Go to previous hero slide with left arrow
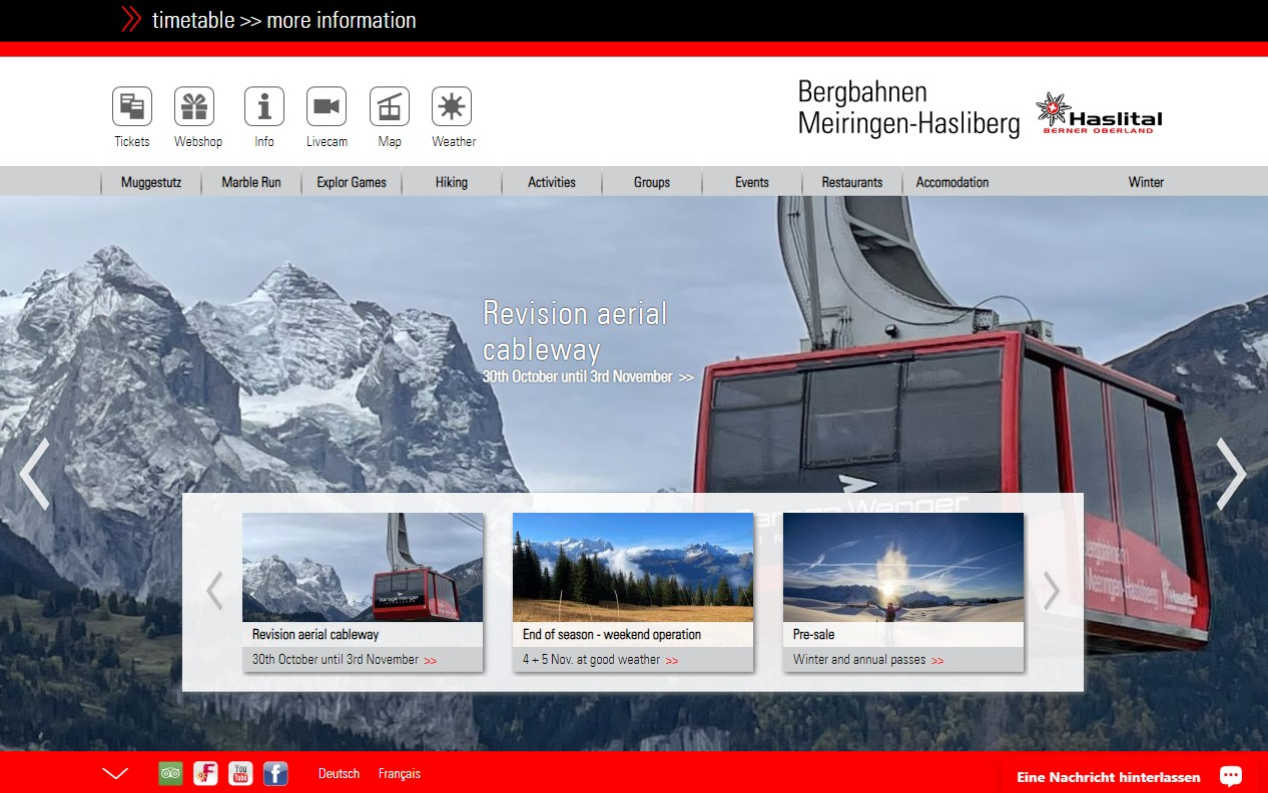The image size is (1268, 793). click(x=34, y=474)
